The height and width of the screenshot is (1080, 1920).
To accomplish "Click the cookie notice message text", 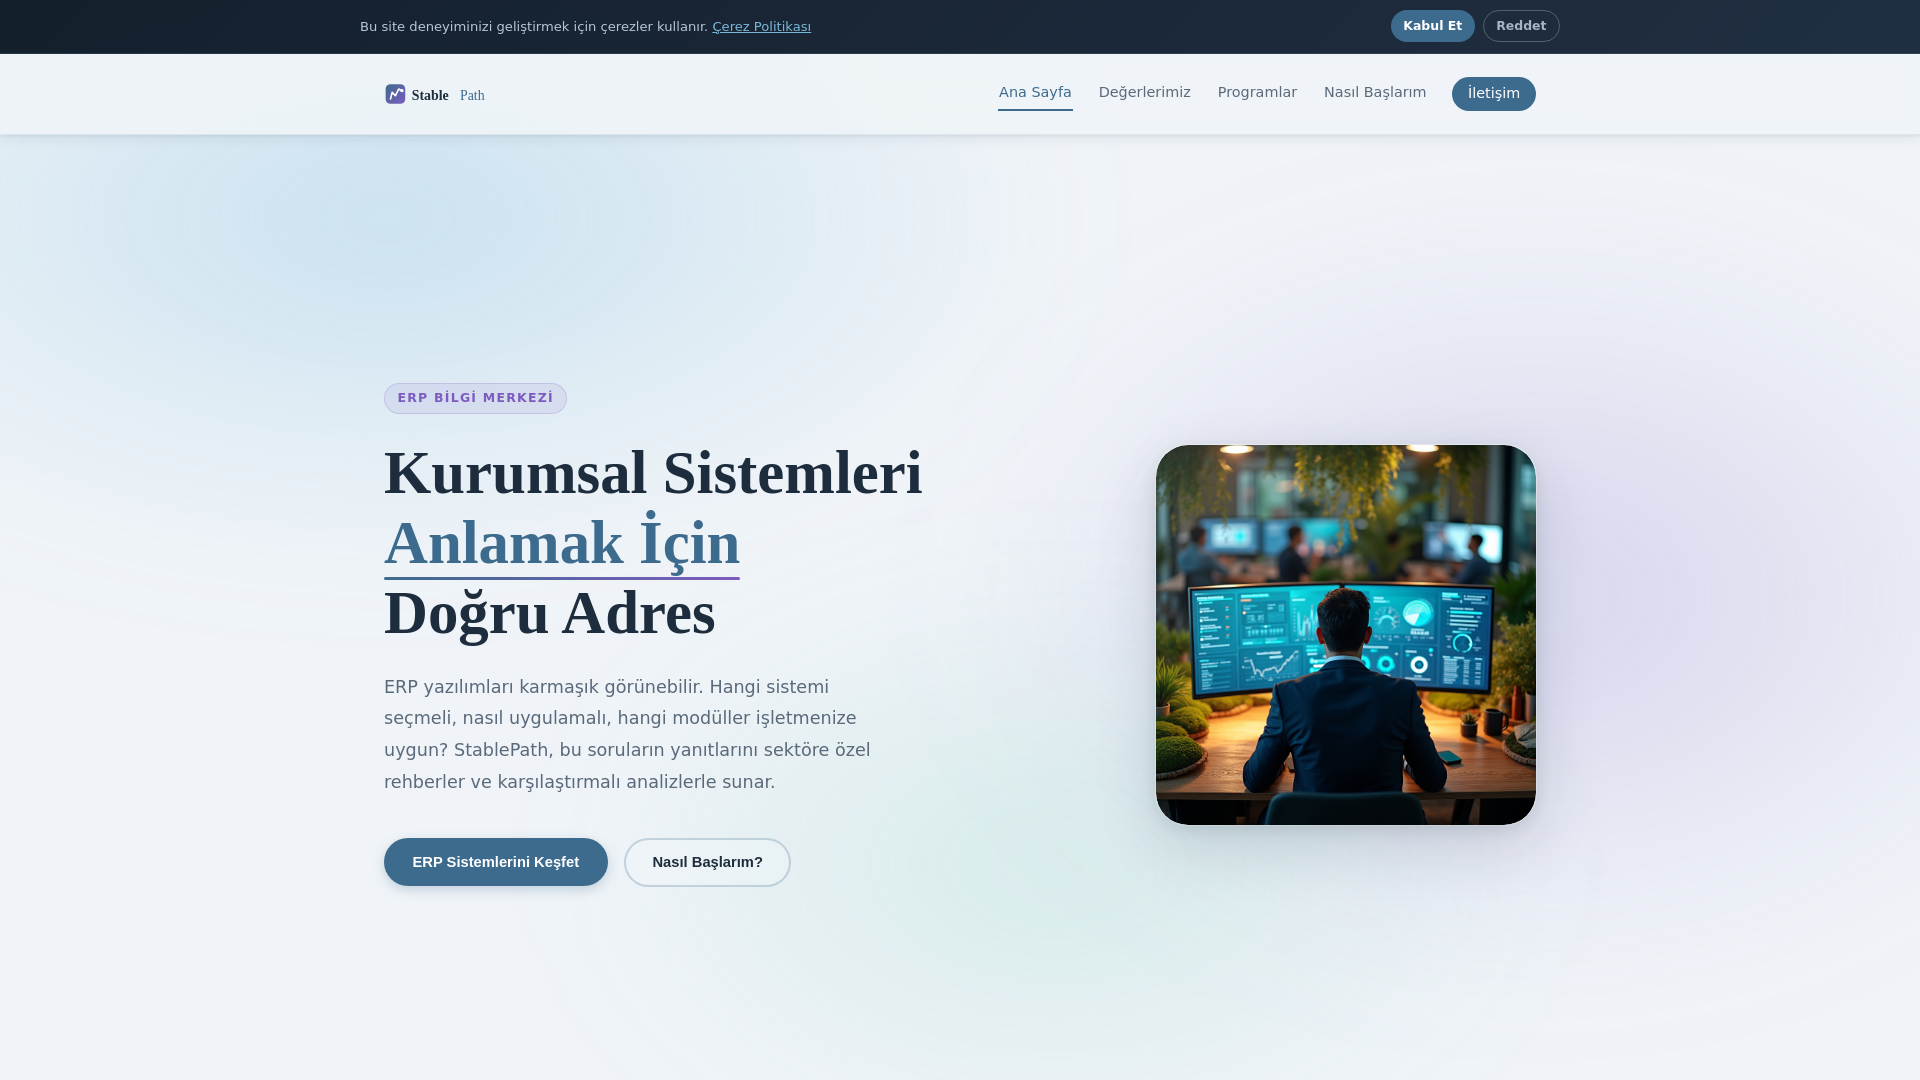I will pos(533,27).
